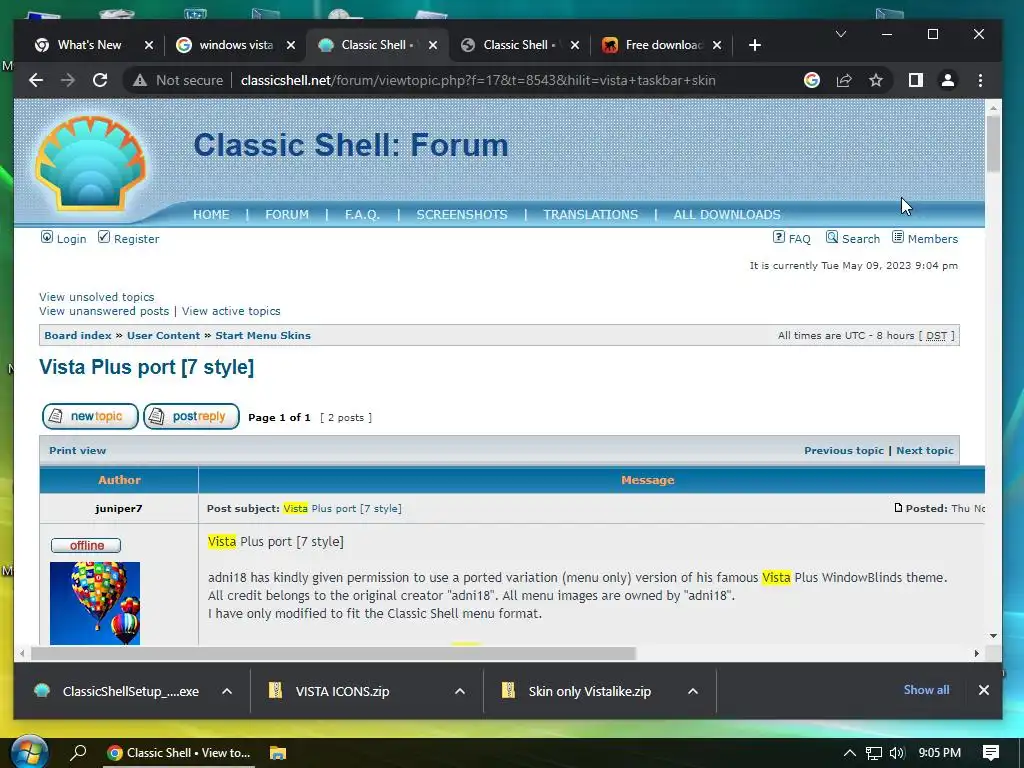Open the notification center icon

(991, 753)
